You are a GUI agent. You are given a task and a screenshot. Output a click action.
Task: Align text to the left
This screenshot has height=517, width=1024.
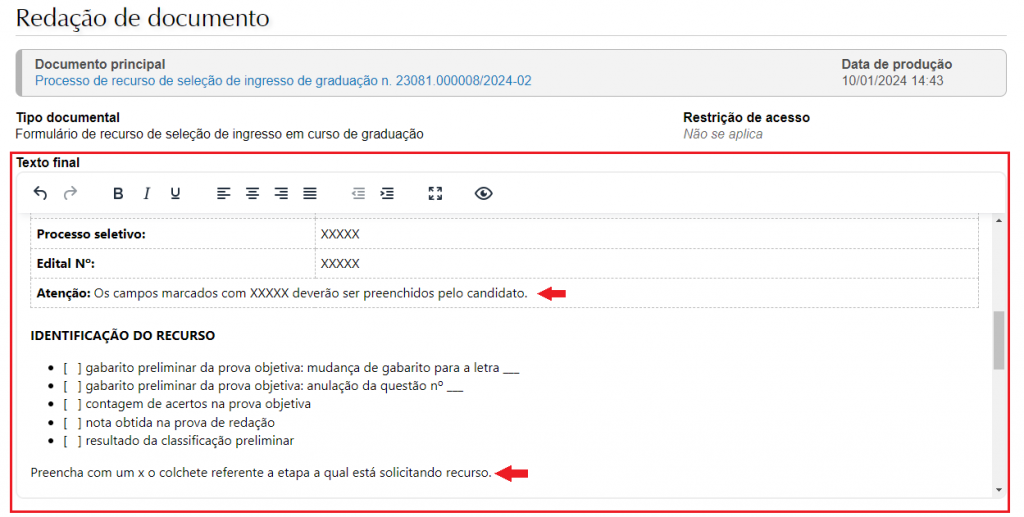pos(224,193)
